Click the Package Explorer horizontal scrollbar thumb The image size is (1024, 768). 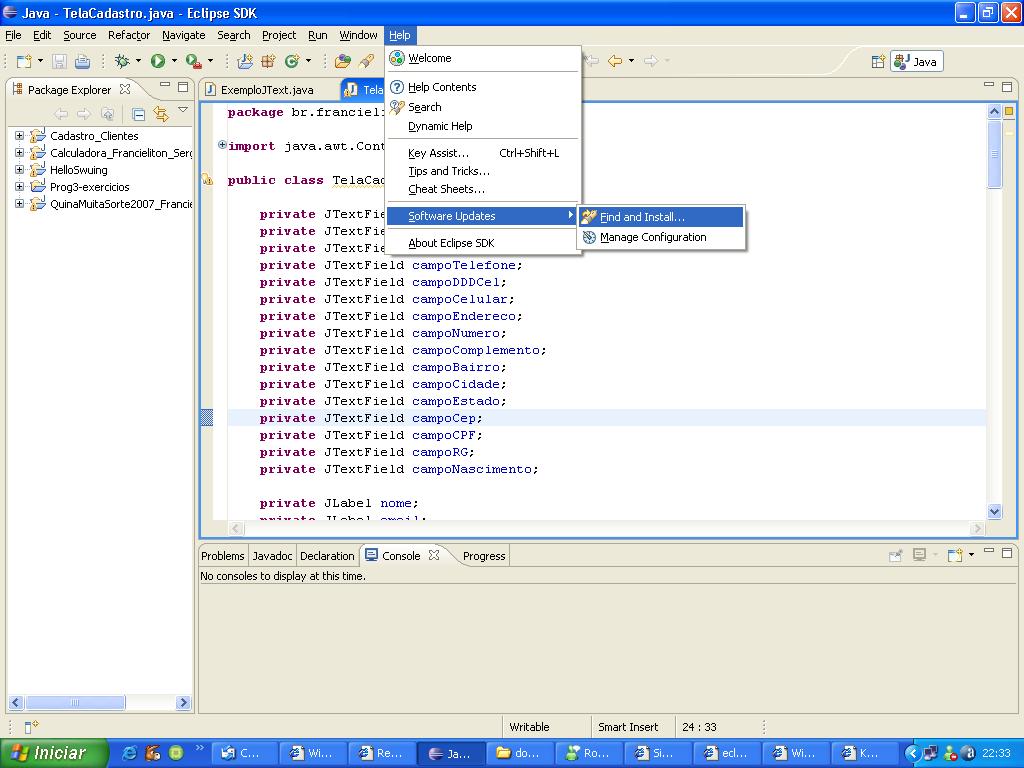coord(75,703)
